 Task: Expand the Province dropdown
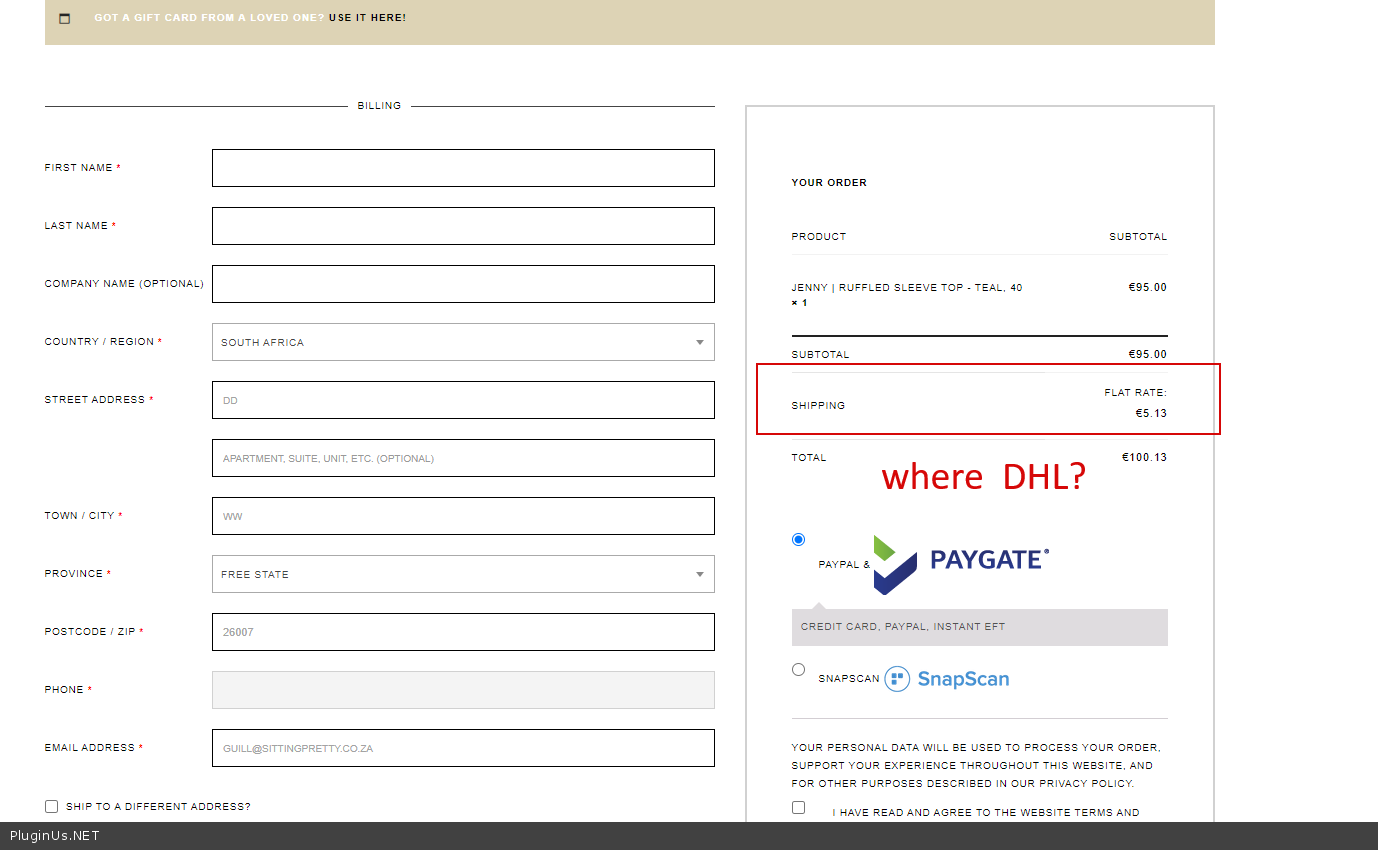[x=463, y=574]
